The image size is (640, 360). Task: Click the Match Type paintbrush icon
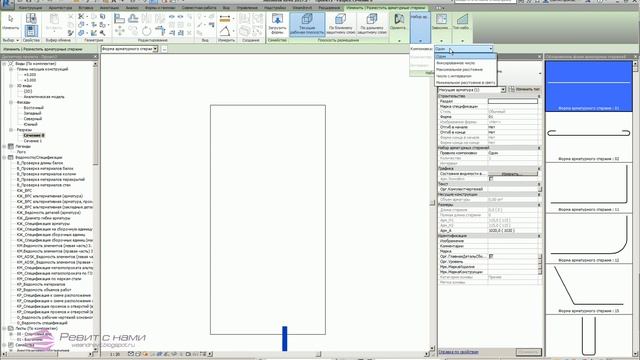[71, 33]
